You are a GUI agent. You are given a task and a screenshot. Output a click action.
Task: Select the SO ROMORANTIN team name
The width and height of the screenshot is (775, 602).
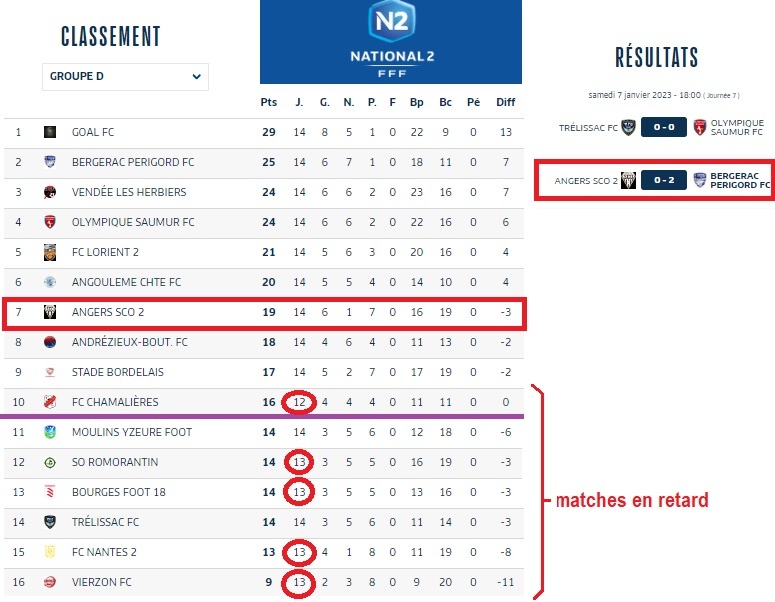click(114, 462)
